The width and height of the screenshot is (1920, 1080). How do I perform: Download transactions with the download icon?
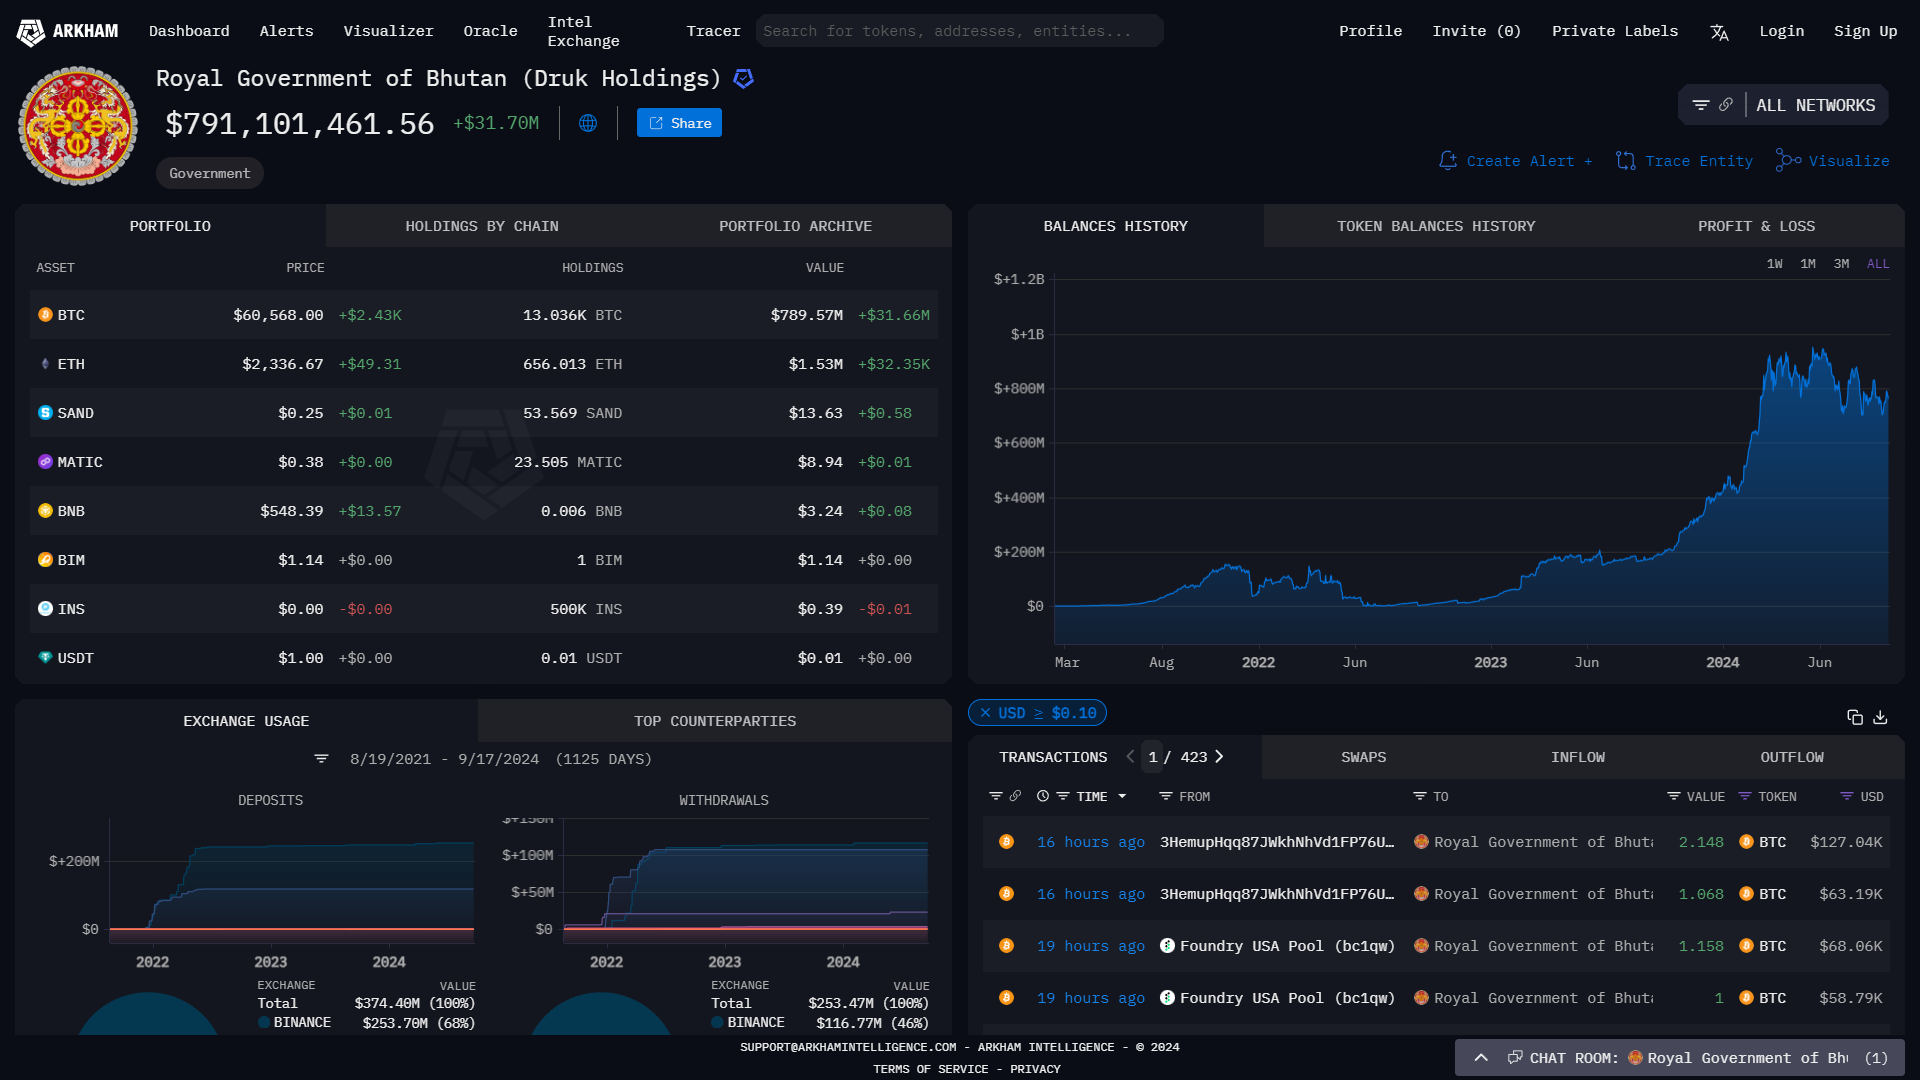coord(1880,717)
